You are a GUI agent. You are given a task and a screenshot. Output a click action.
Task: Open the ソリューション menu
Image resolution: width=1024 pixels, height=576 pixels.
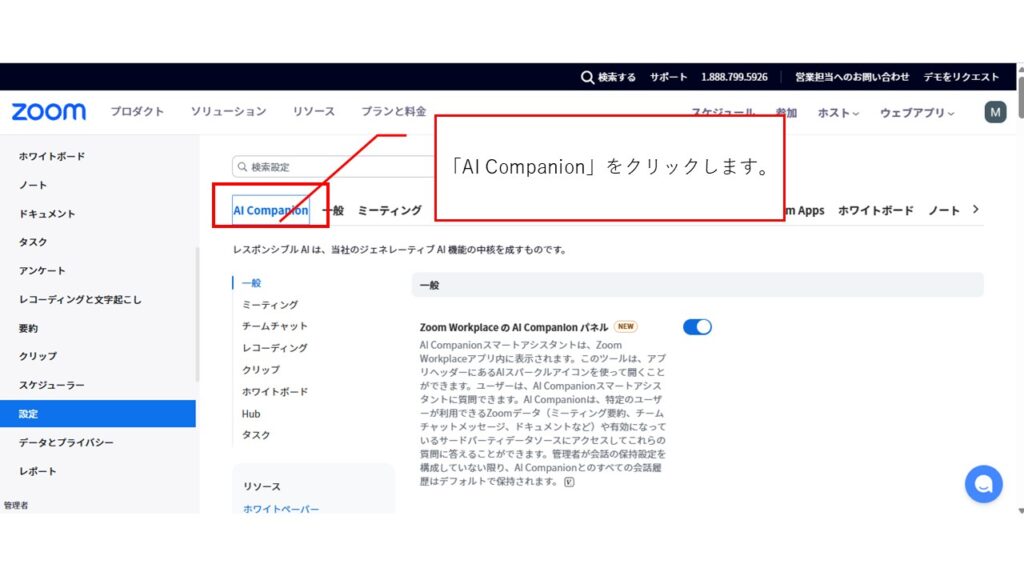229,112
